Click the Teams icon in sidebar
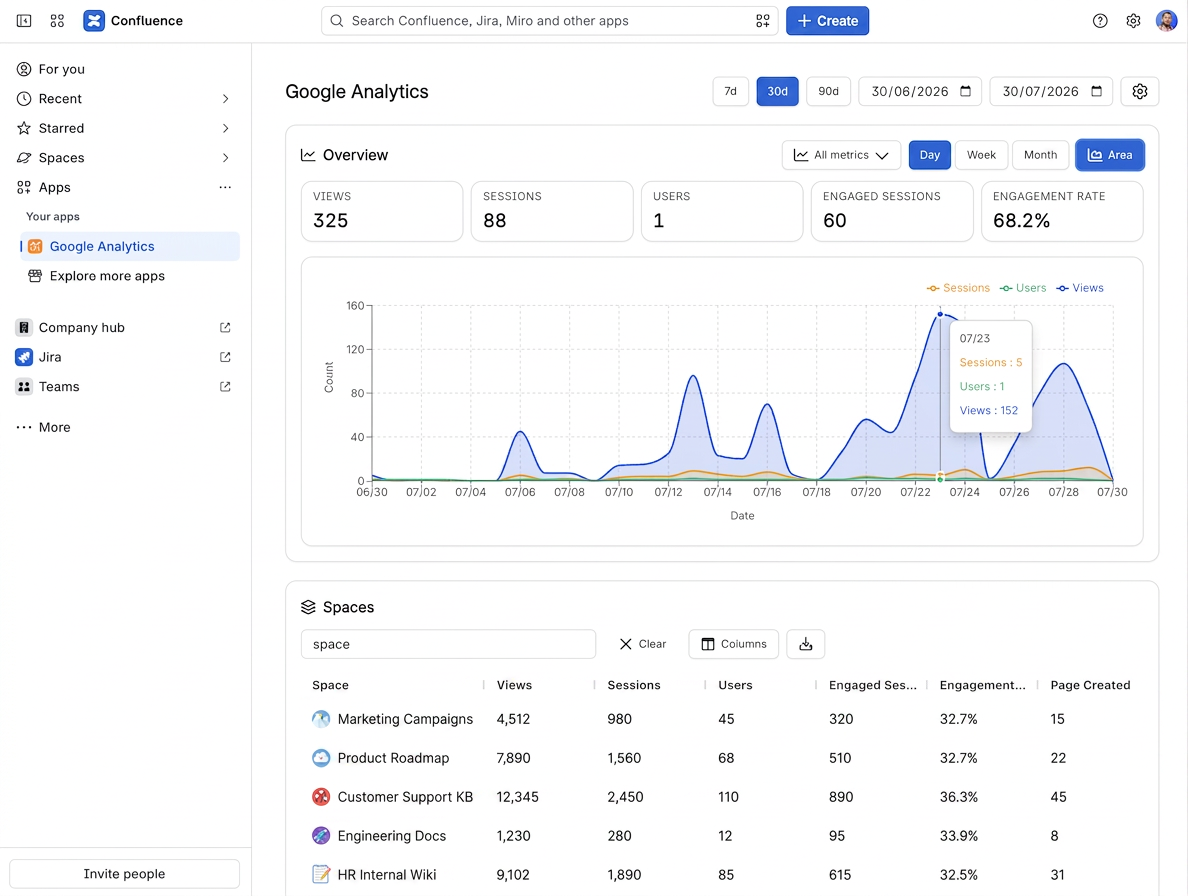 tap(24, 386)
